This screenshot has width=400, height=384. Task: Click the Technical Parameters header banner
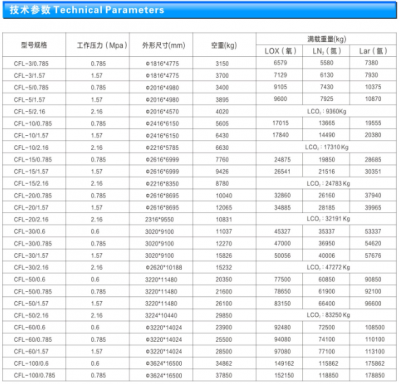(200, 10)
